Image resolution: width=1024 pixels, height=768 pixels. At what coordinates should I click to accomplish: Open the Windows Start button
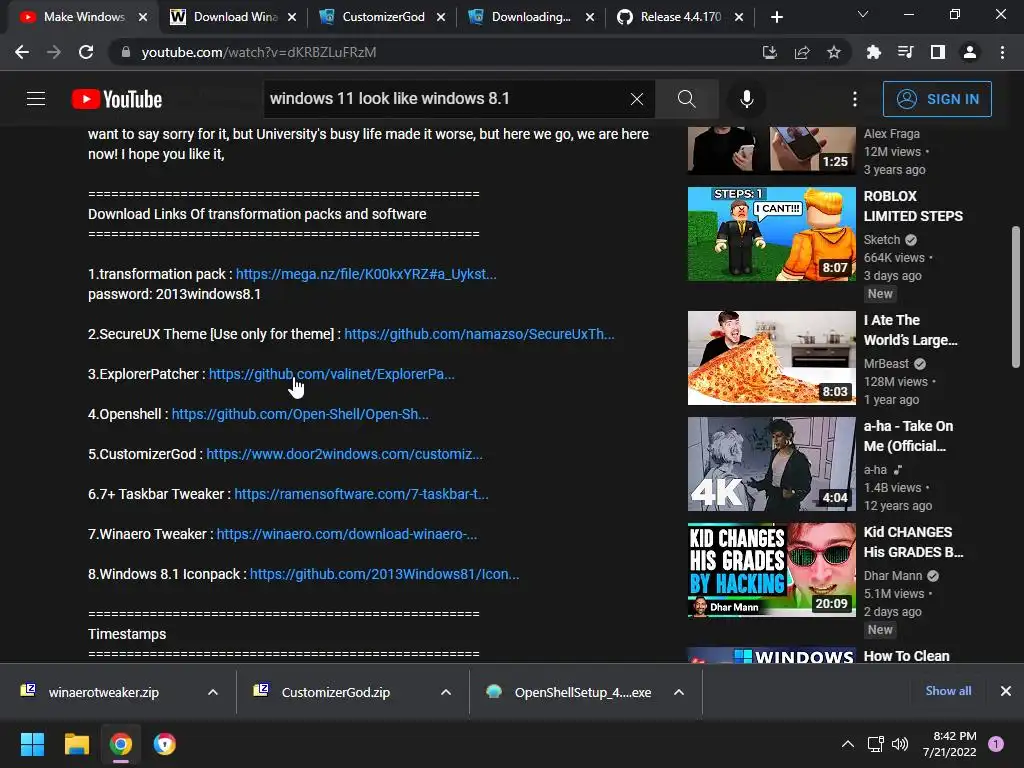pyautogui.click(x=32, y=744)
